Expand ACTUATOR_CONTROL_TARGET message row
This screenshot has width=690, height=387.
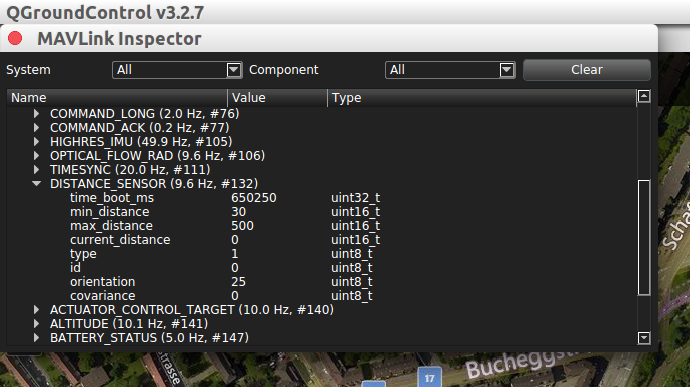click(37, 310)
